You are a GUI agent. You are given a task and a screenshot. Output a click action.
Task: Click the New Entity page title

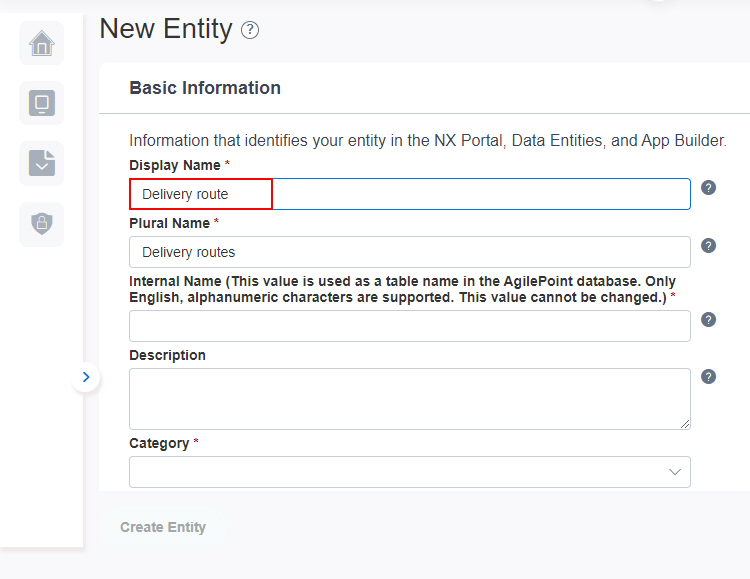click(x=165, y=29)
